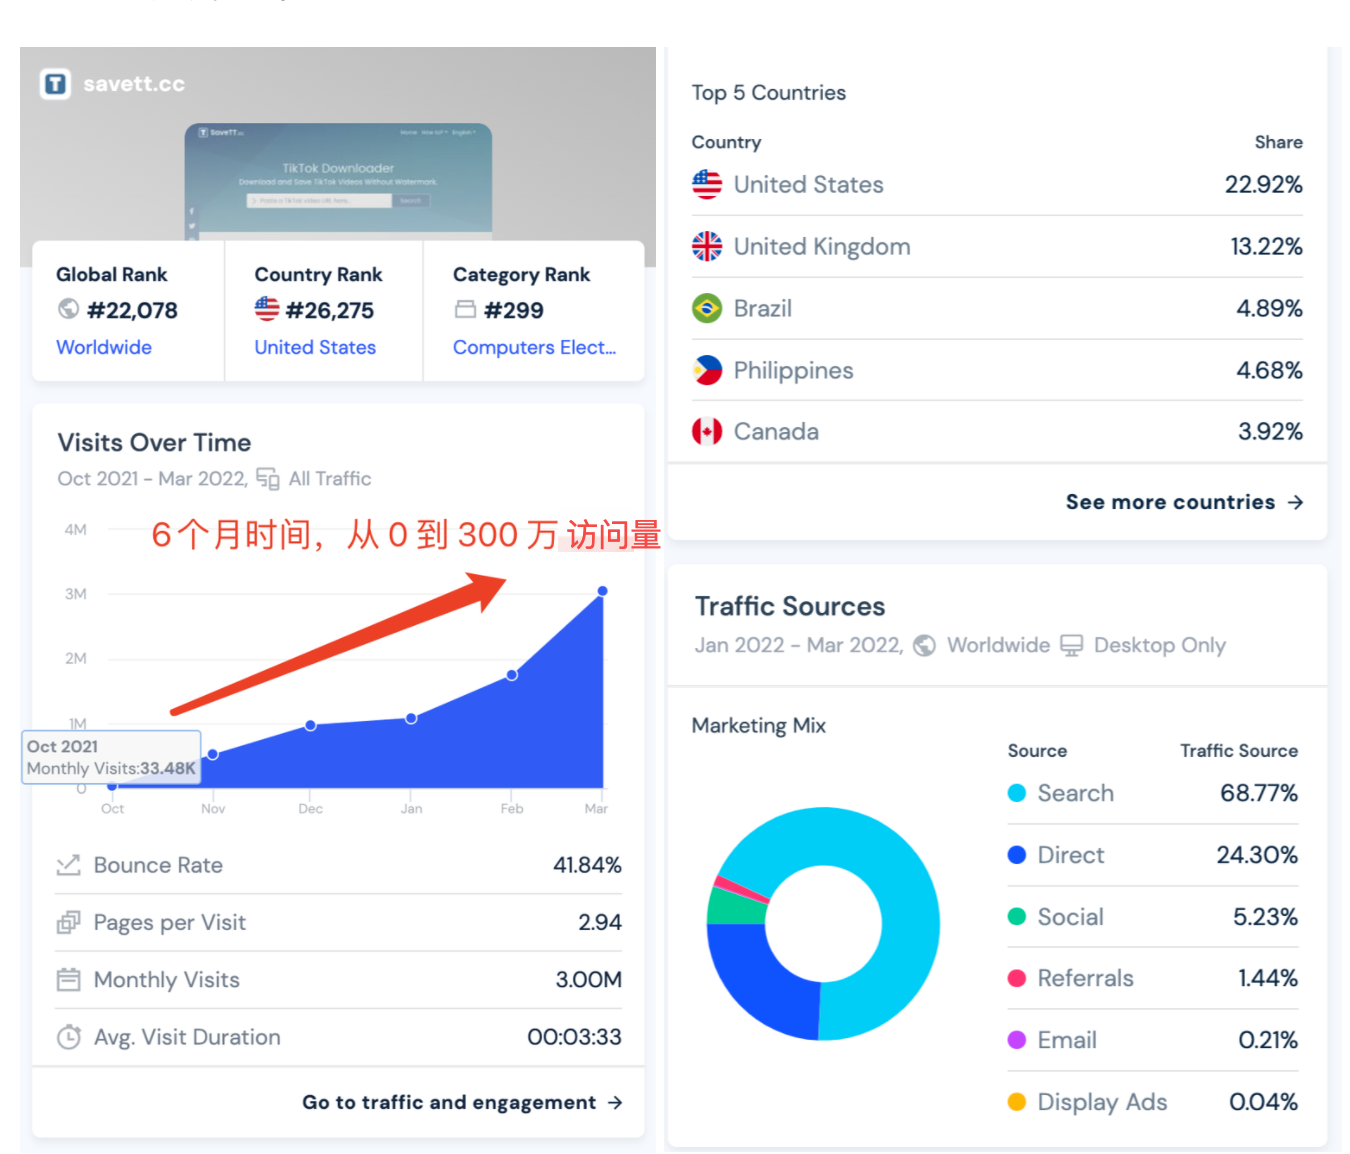The height and width of the screenshot is (1154, 1350).
Task: Select the 22.92% United States share value
Action: pos(1264,184)
